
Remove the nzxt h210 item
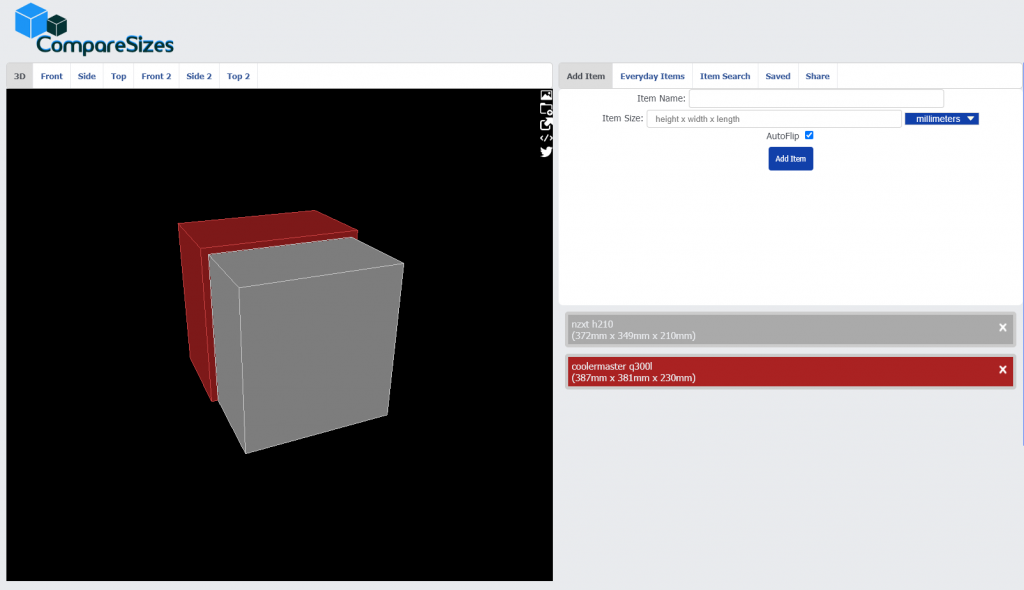(x=1002, y=328)
